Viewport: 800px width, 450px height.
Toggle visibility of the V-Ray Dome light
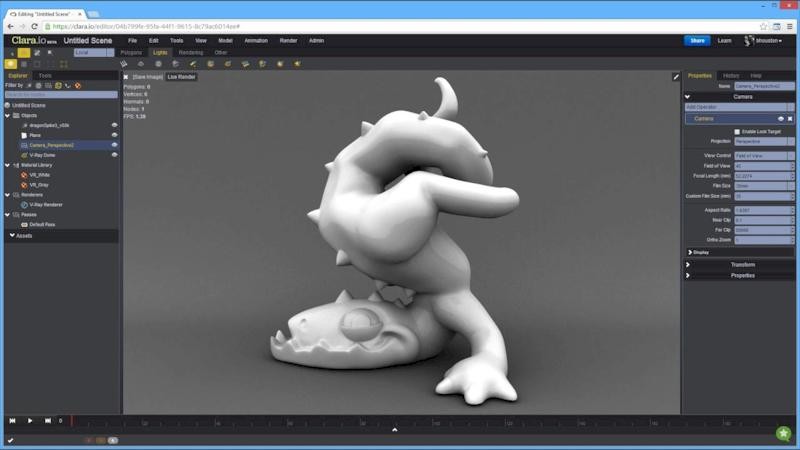(114, 155)
